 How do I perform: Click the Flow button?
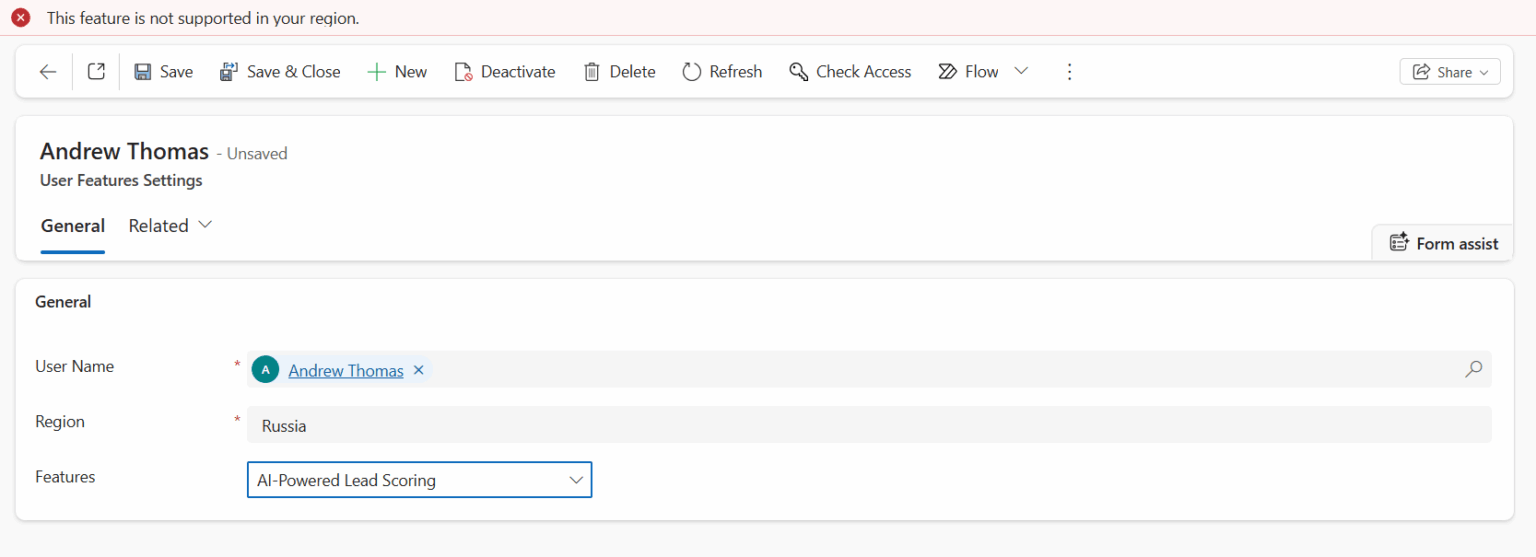click(969, 72)
